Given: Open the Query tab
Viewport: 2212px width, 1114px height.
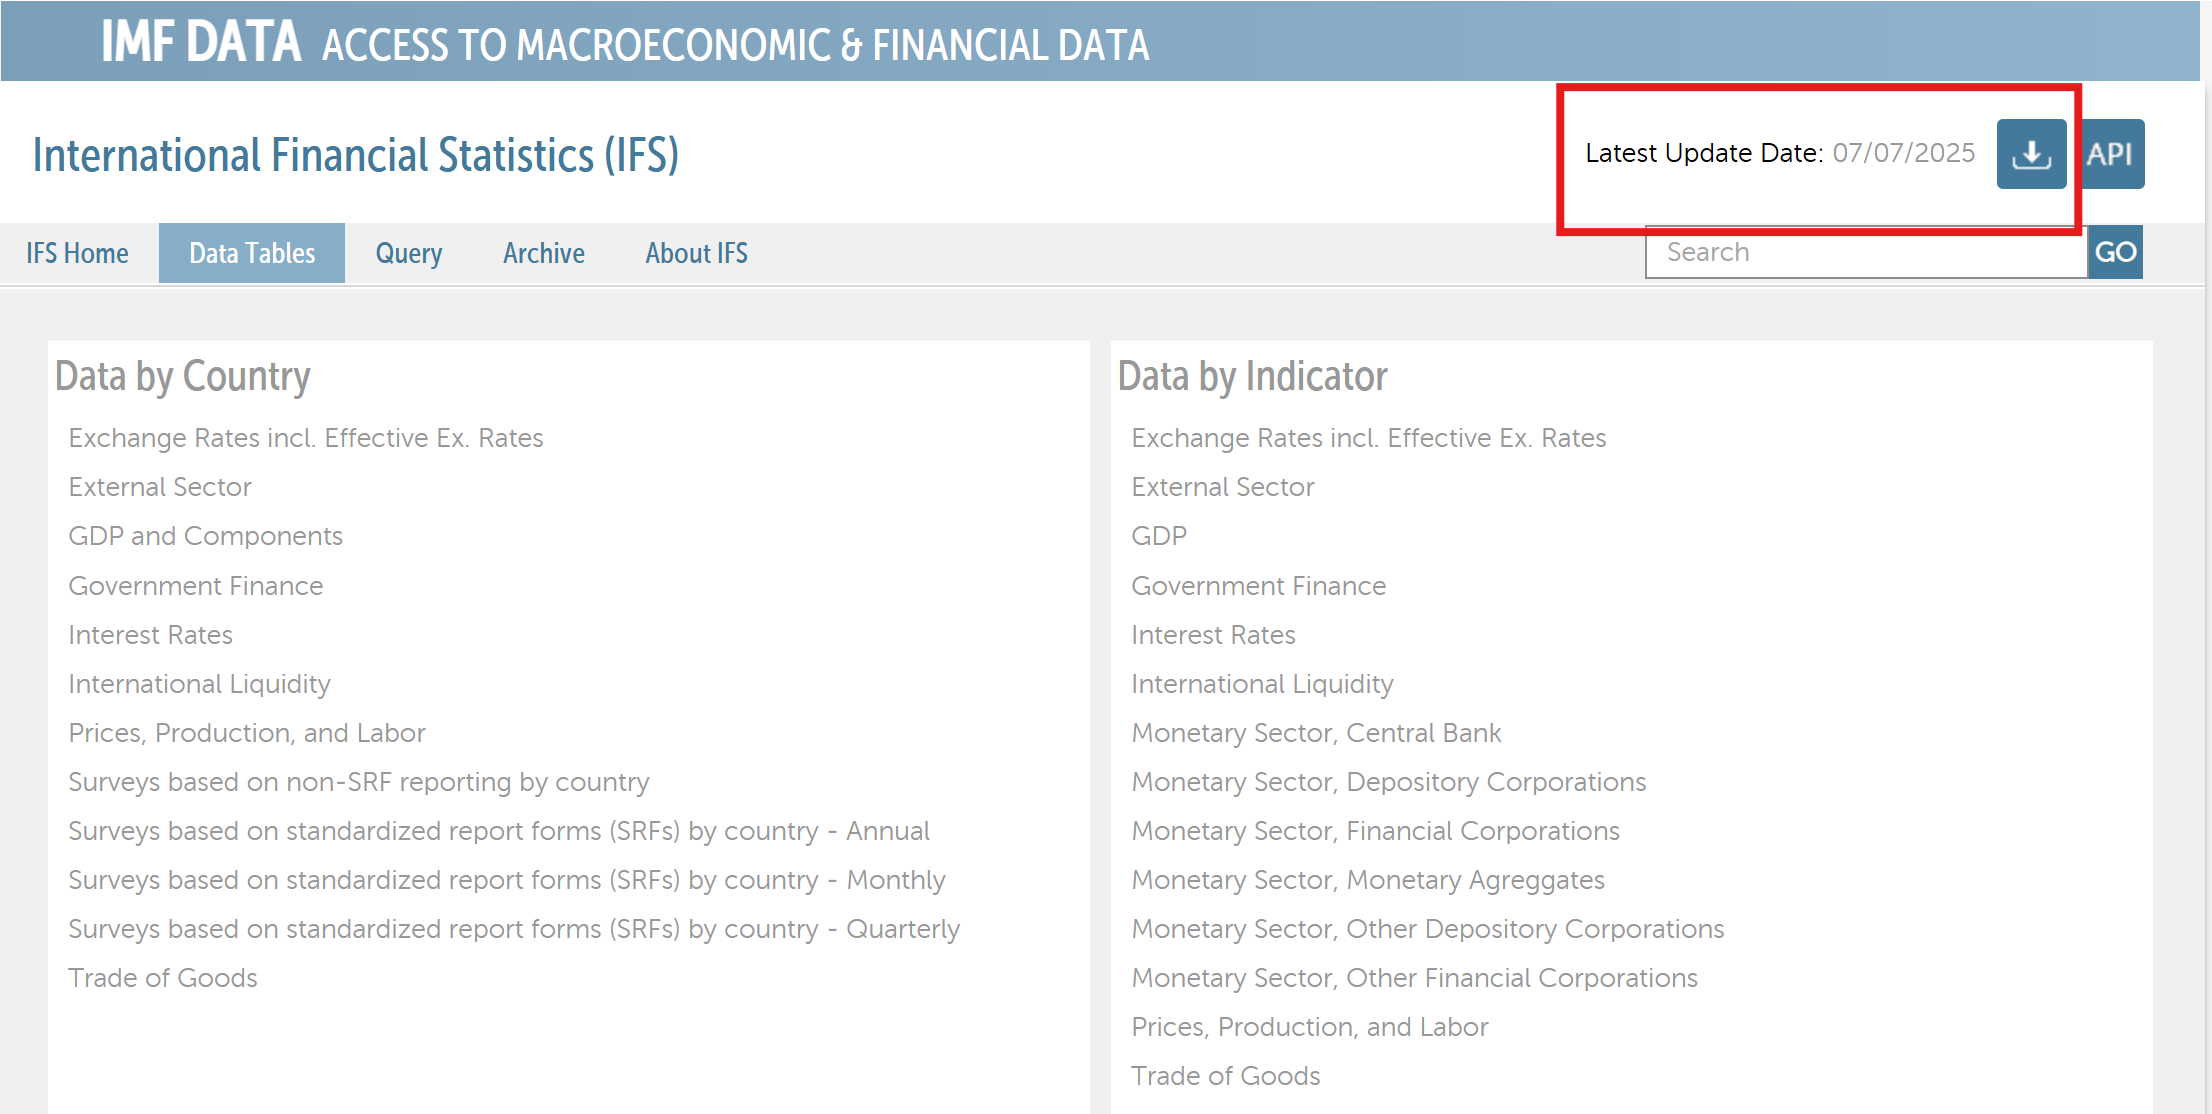Looking at the screenshot, I should (x=408, y=253).
